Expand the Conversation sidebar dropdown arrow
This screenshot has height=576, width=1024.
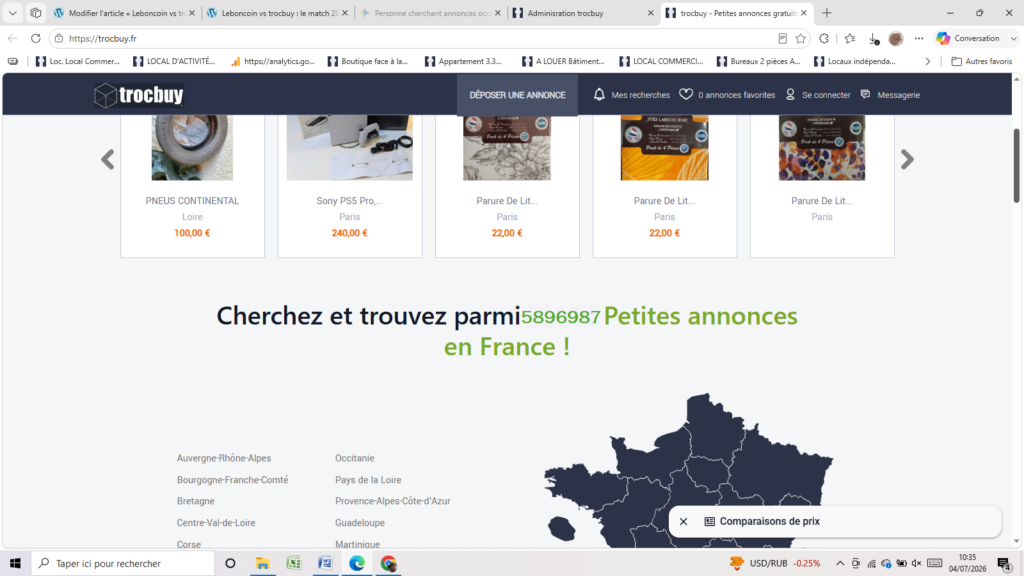tap(1013, 39)
